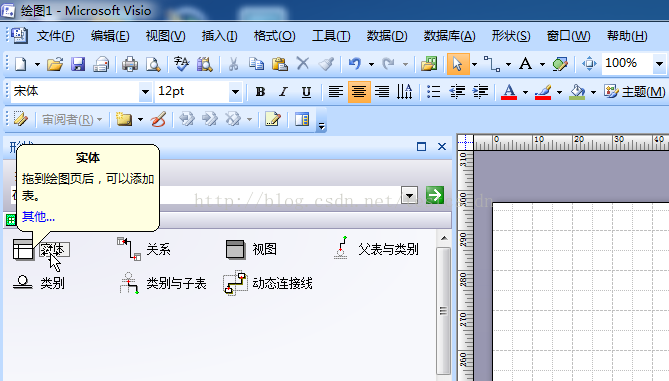Image resolution: width=669 pixels, height=381 pixels.
Task: Run spelling check icon
Action: tap(181, 64)
